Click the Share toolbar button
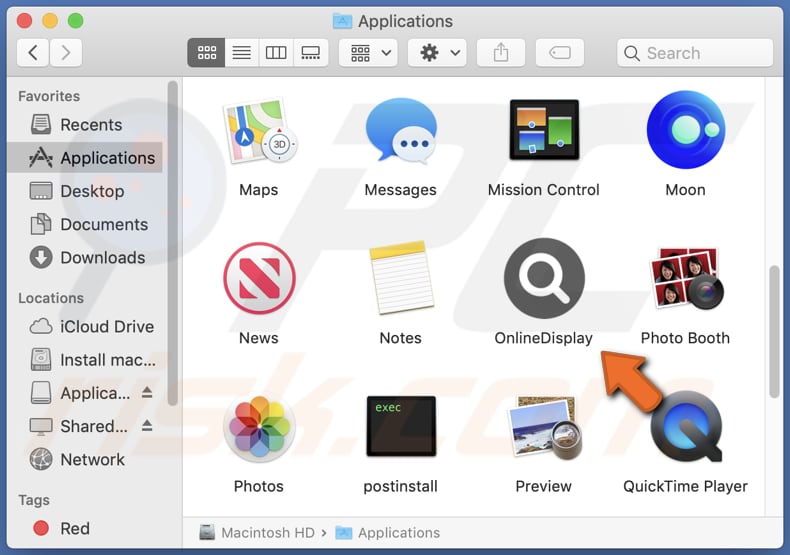The image size is (790, 555). (501, 53)
